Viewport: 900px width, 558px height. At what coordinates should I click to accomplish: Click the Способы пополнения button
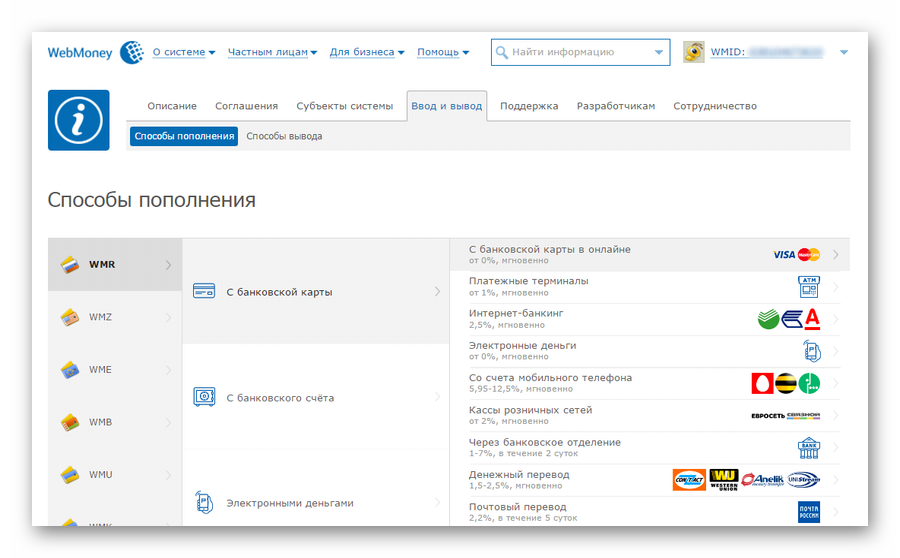[x=184, y=136]
